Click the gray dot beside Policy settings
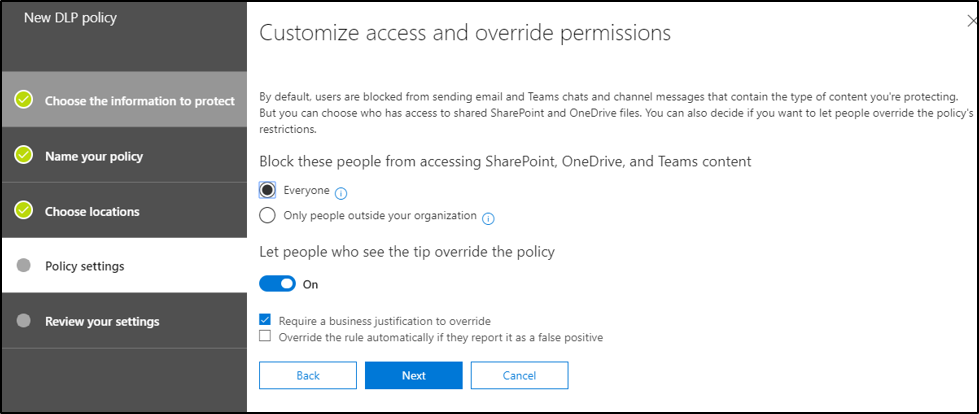Image resolution: width=979 pixels, height=414 pixels. point(25,266)
